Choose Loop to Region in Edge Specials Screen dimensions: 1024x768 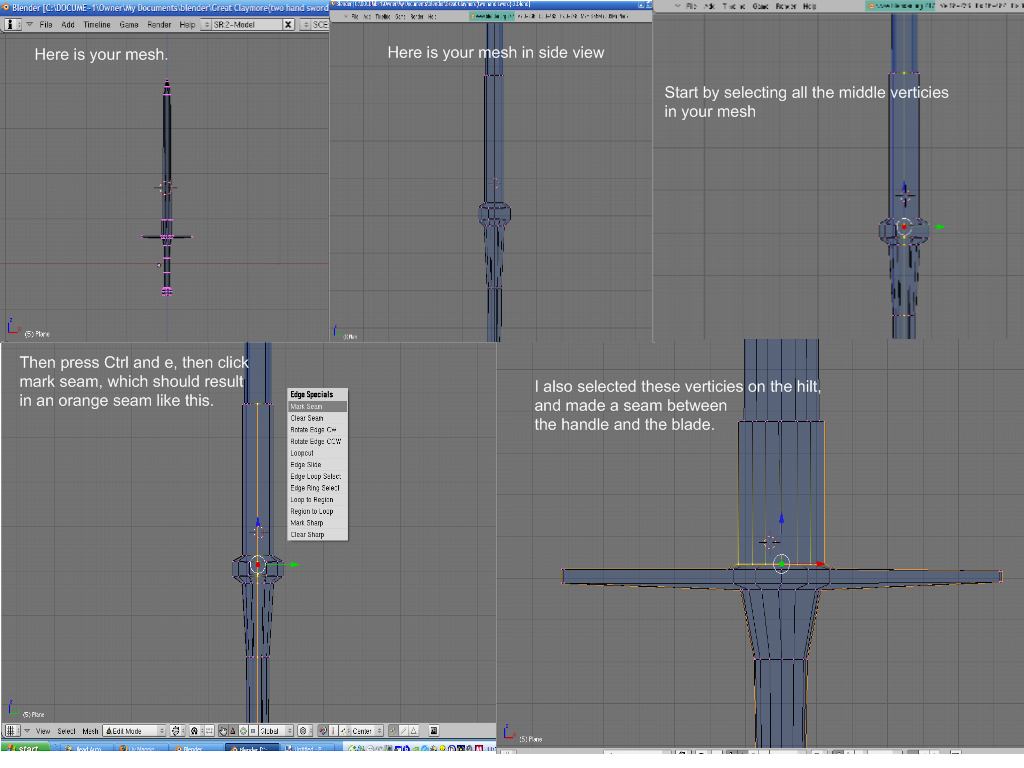317,500
